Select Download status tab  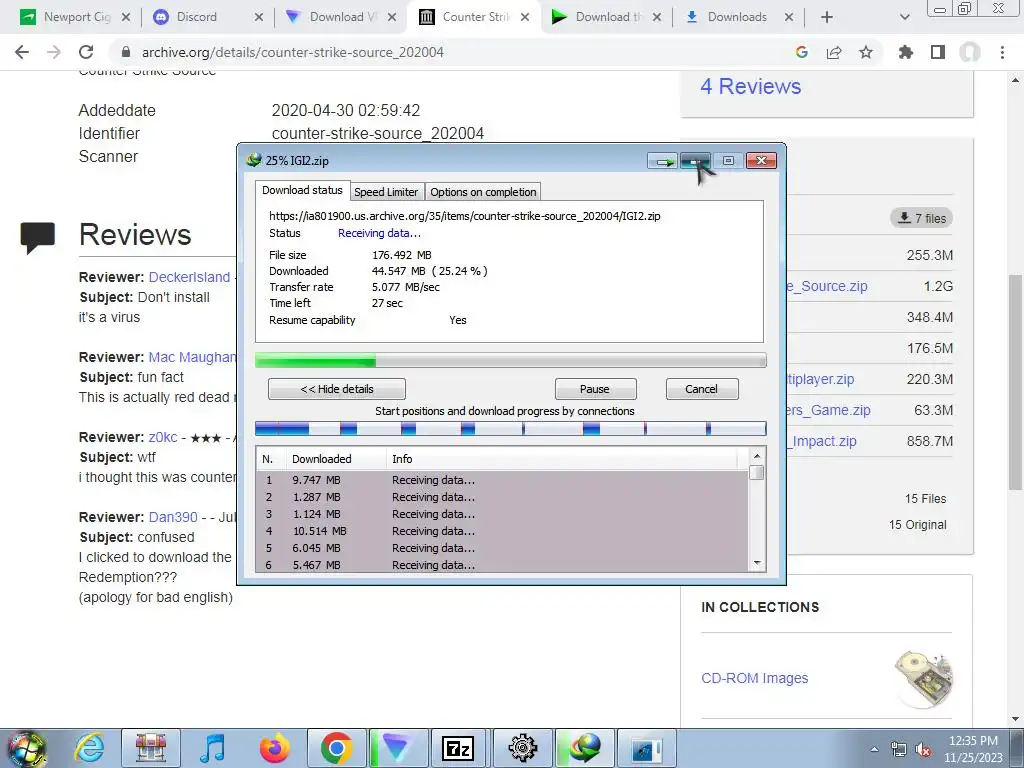(302, 190)
